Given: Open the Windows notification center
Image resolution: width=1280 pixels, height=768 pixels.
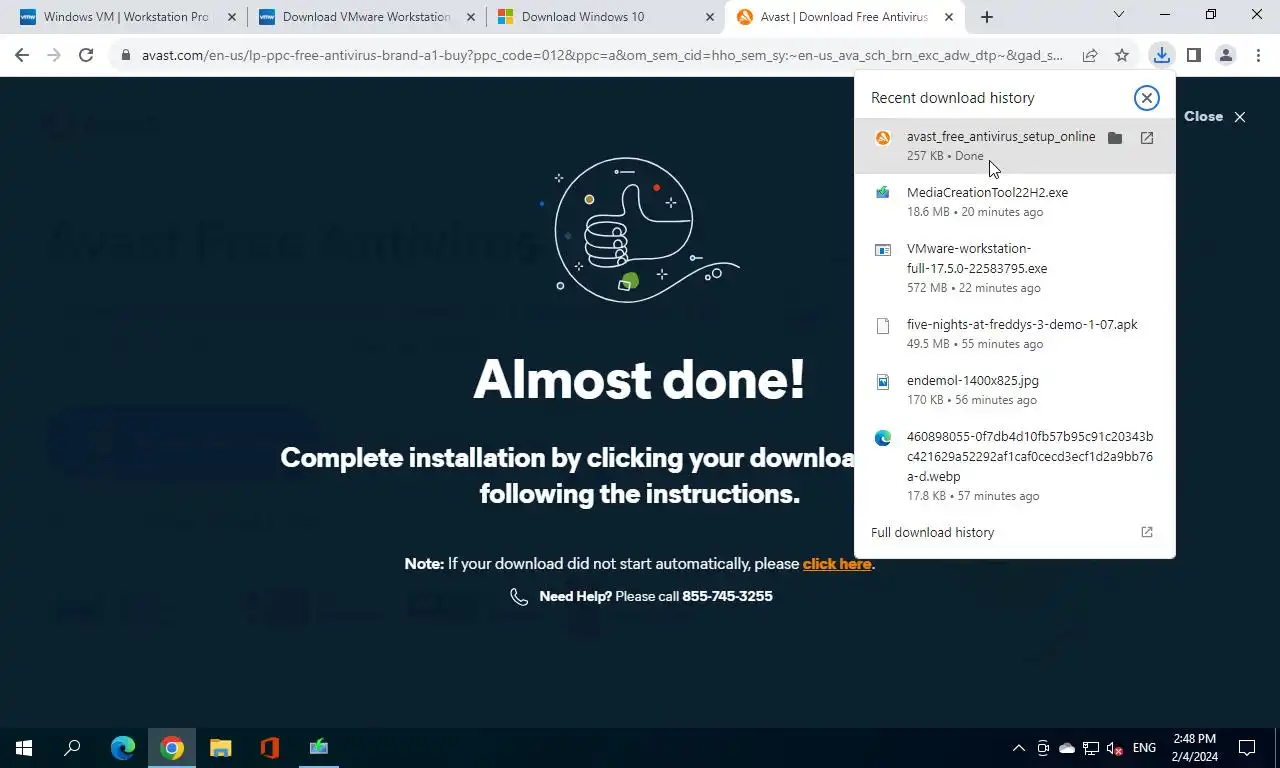Looking at the screenshot, I should [x=1247, y=748].
